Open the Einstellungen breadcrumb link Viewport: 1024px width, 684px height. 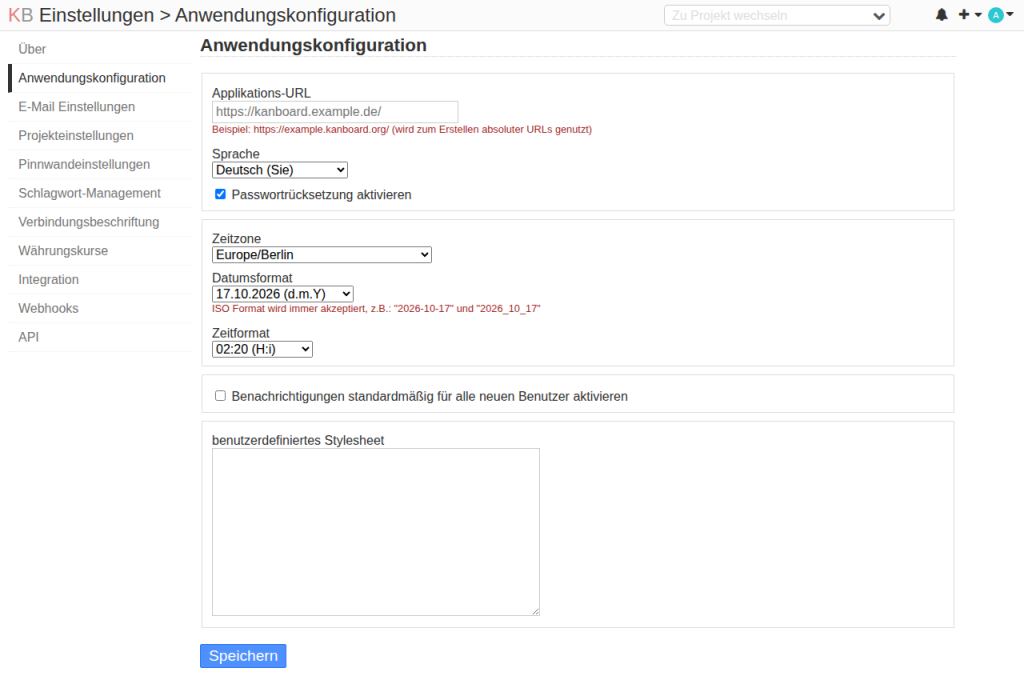coord(96,15)
